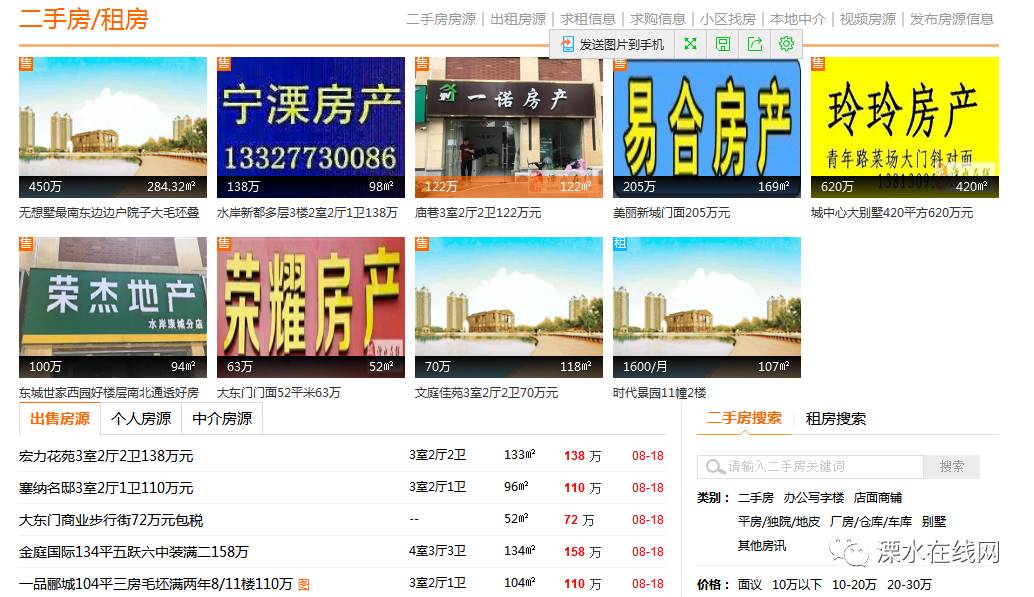Image resolution: width=1034 pixels, height=597 pixels.
Task: Open 宏力花苑3室2厅2卫138万元 listing
Action: tap(106, 456)
